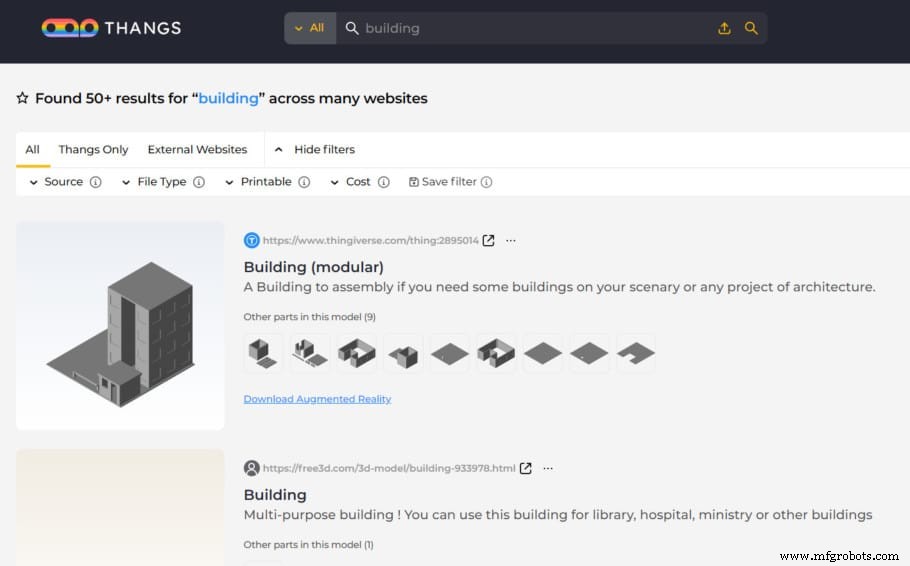Screen dimensions: 910x566
Task: Click the upload model icon in search bar
Action: pos(724,28)
